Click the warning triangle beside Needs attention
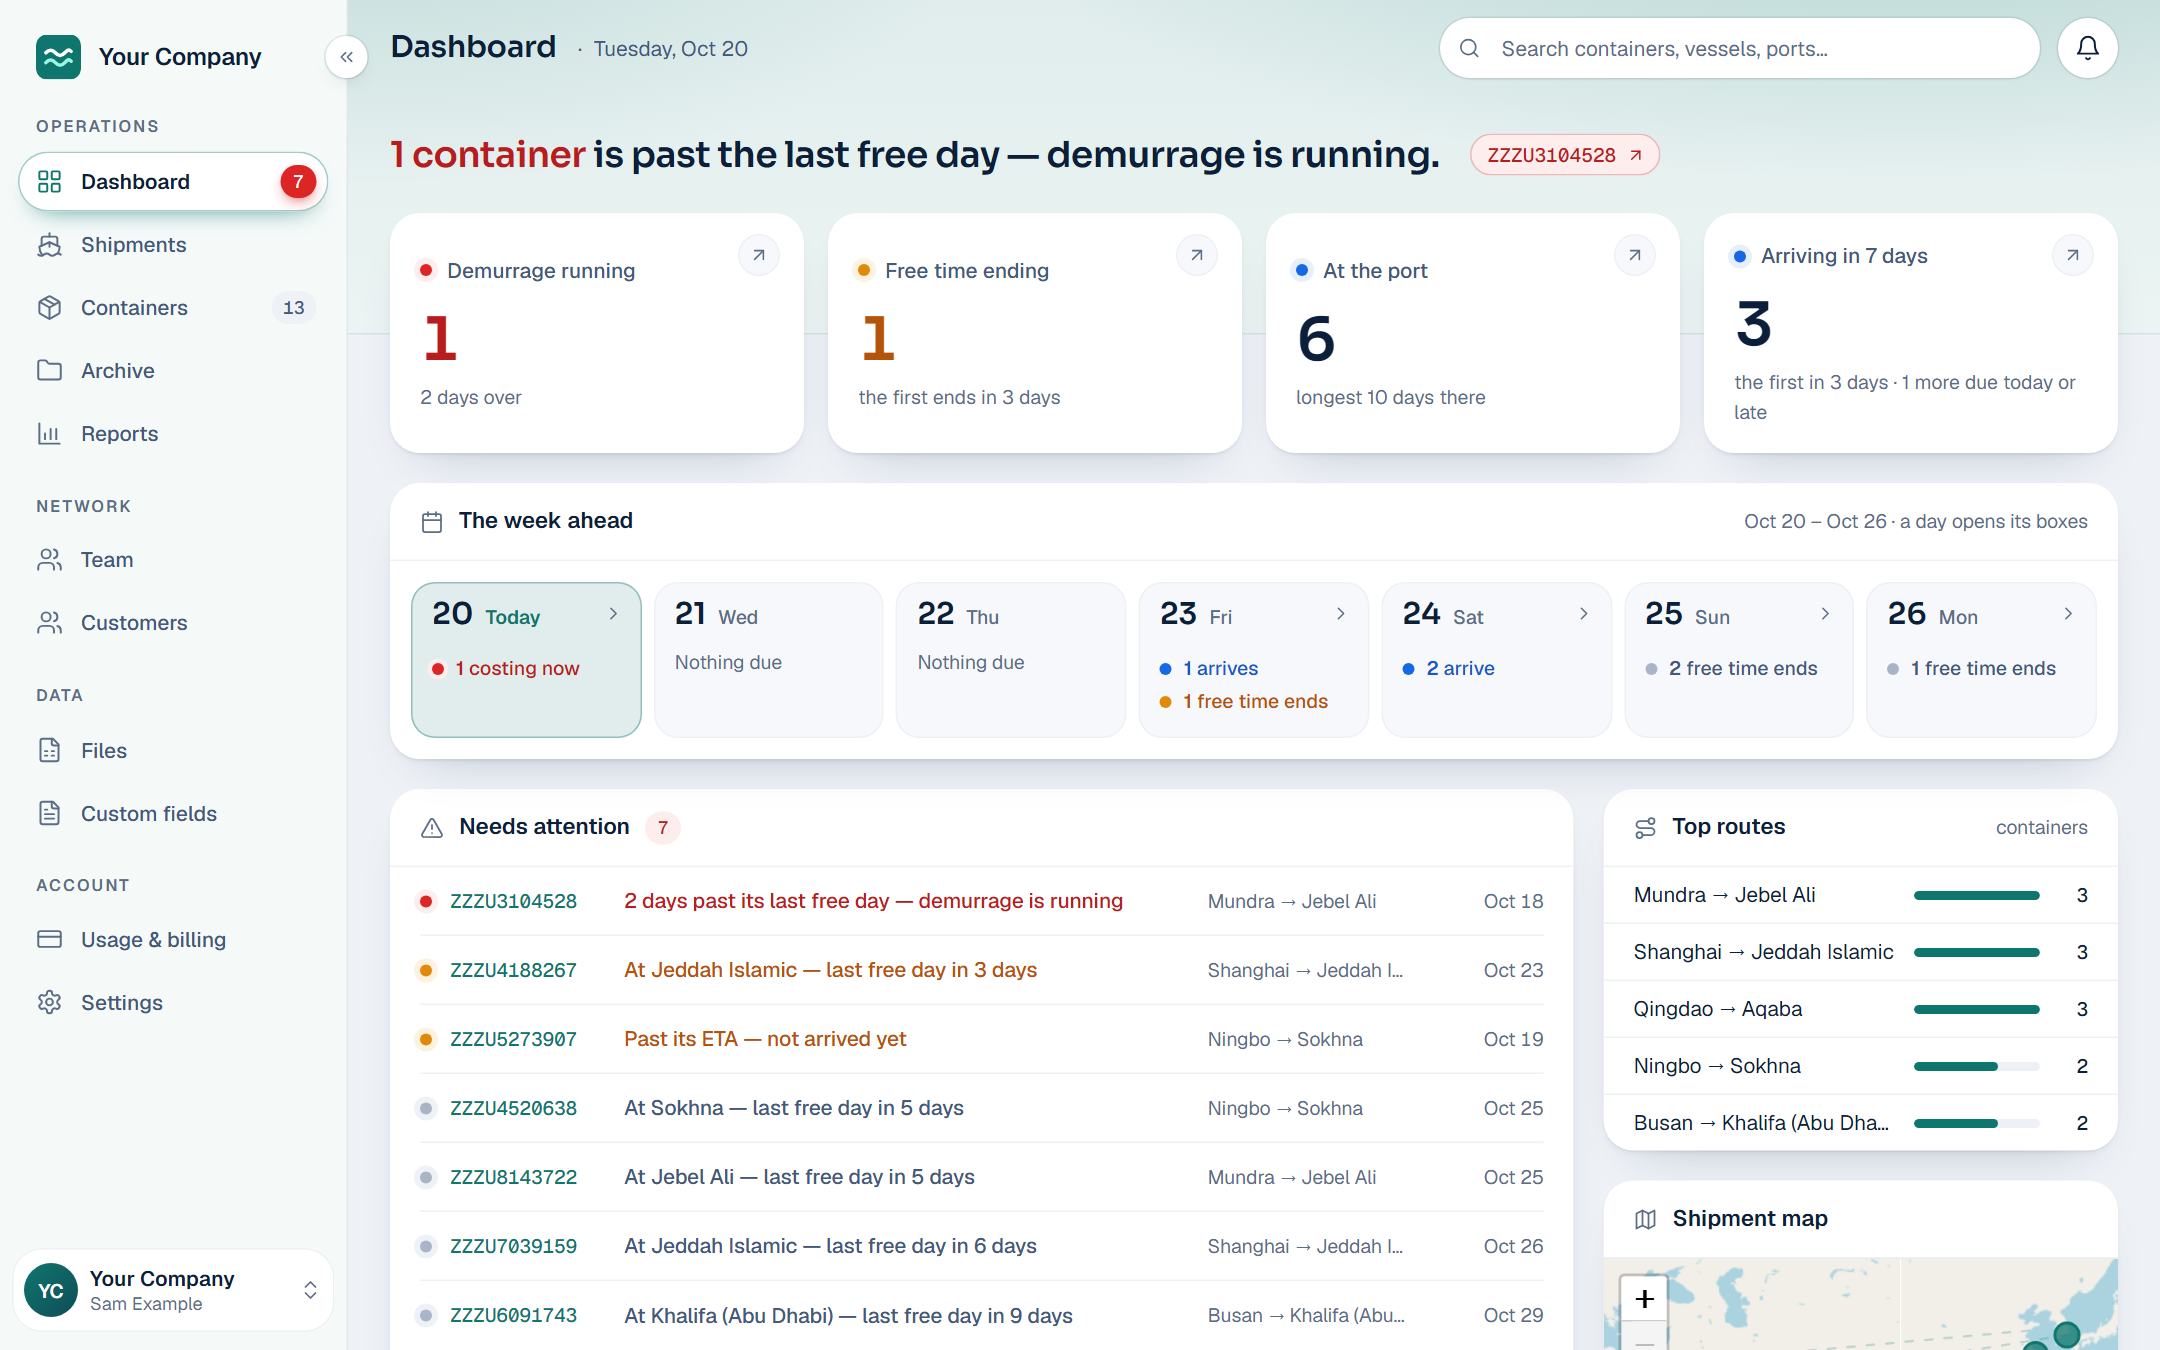 point(432,828)
